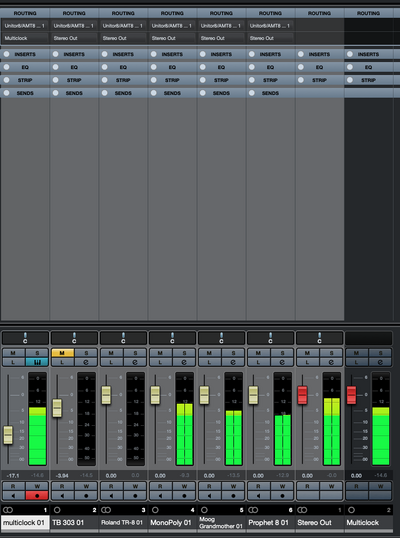Open Stereo Out output routing on MonoPoly 01
Image resolution: width=400 pixels, height=538 pixels.
[x=172, y=38]
